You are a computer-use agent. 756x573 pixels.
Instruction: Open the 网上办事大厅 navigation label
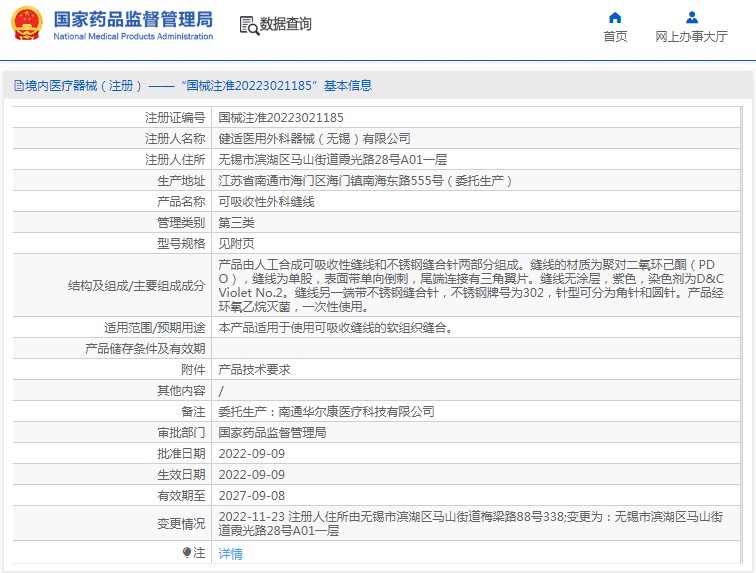[x=691, y=37]
